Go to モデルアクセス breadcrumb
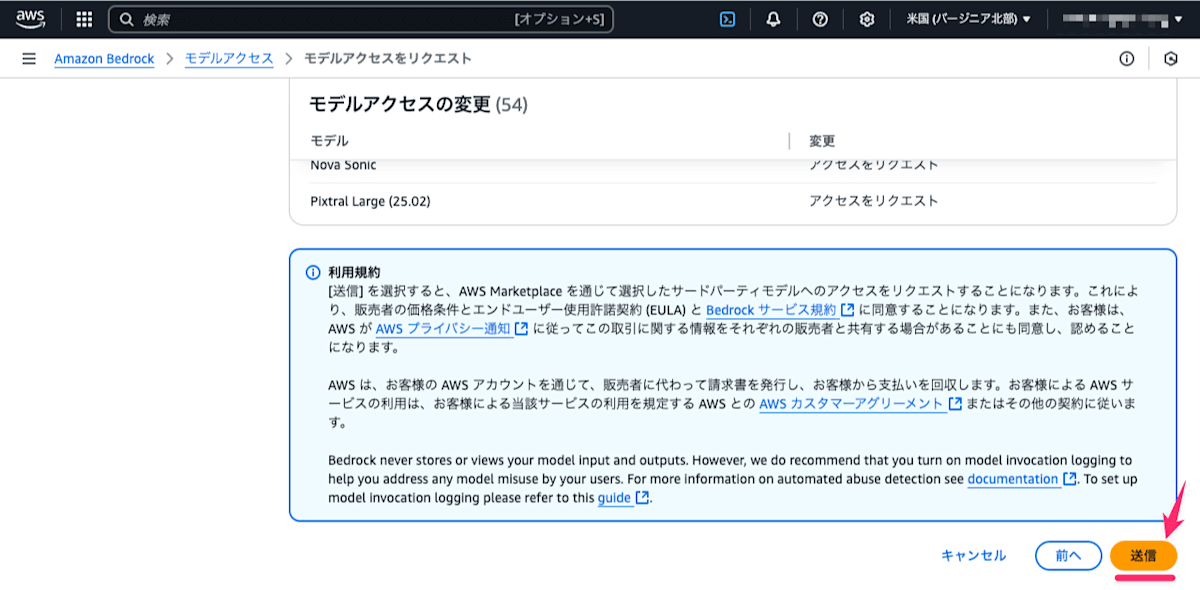1200x590 pixels. click(229, 59)
